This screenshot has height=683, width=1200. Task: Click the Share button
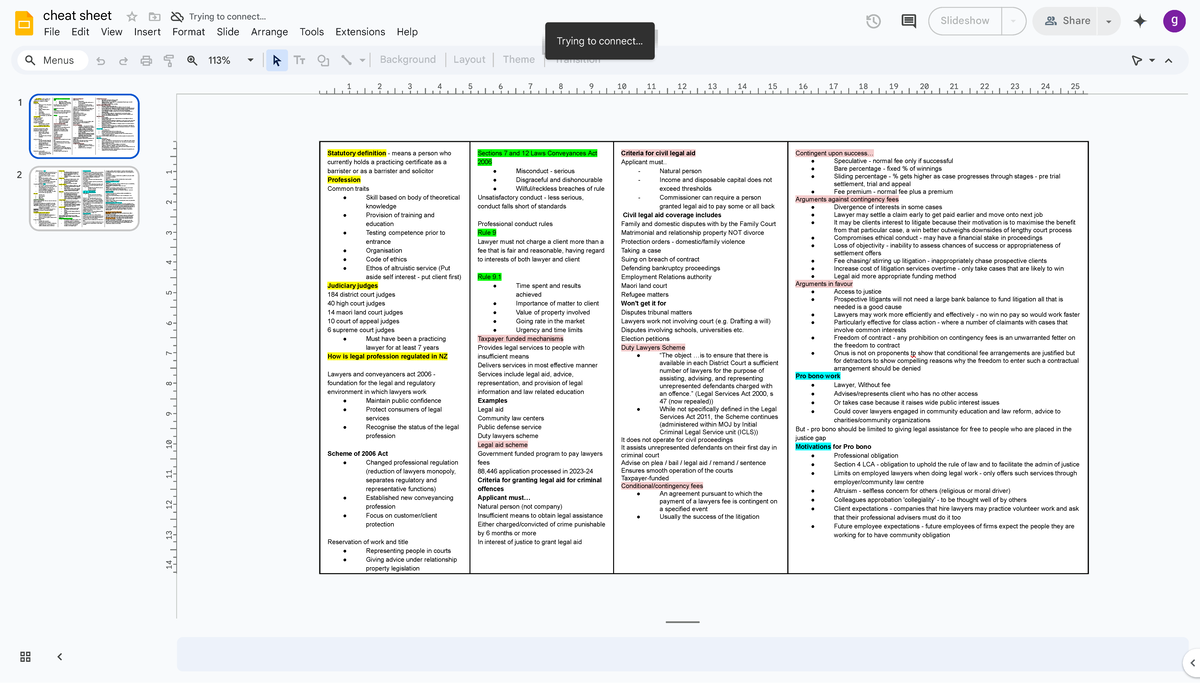[x=1066, y=21]
